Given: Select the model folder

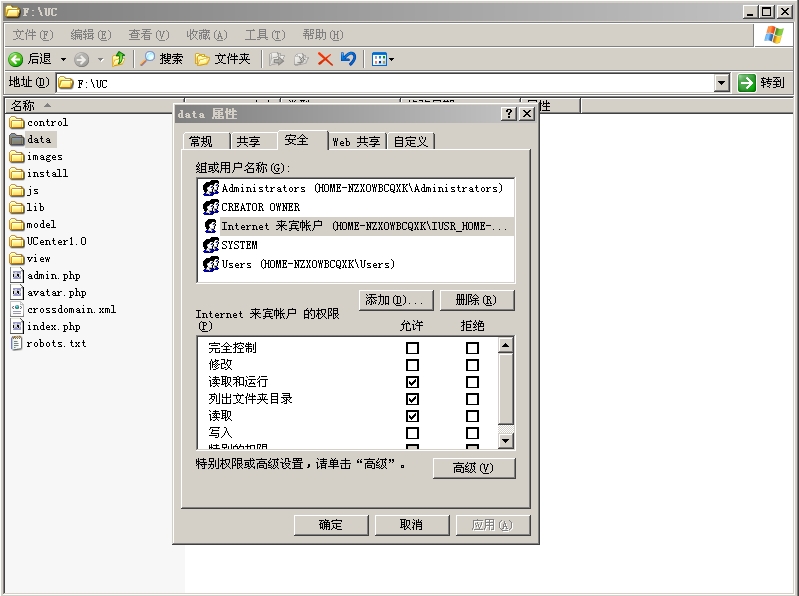Looking at the screenshot, I should point(33,224).
